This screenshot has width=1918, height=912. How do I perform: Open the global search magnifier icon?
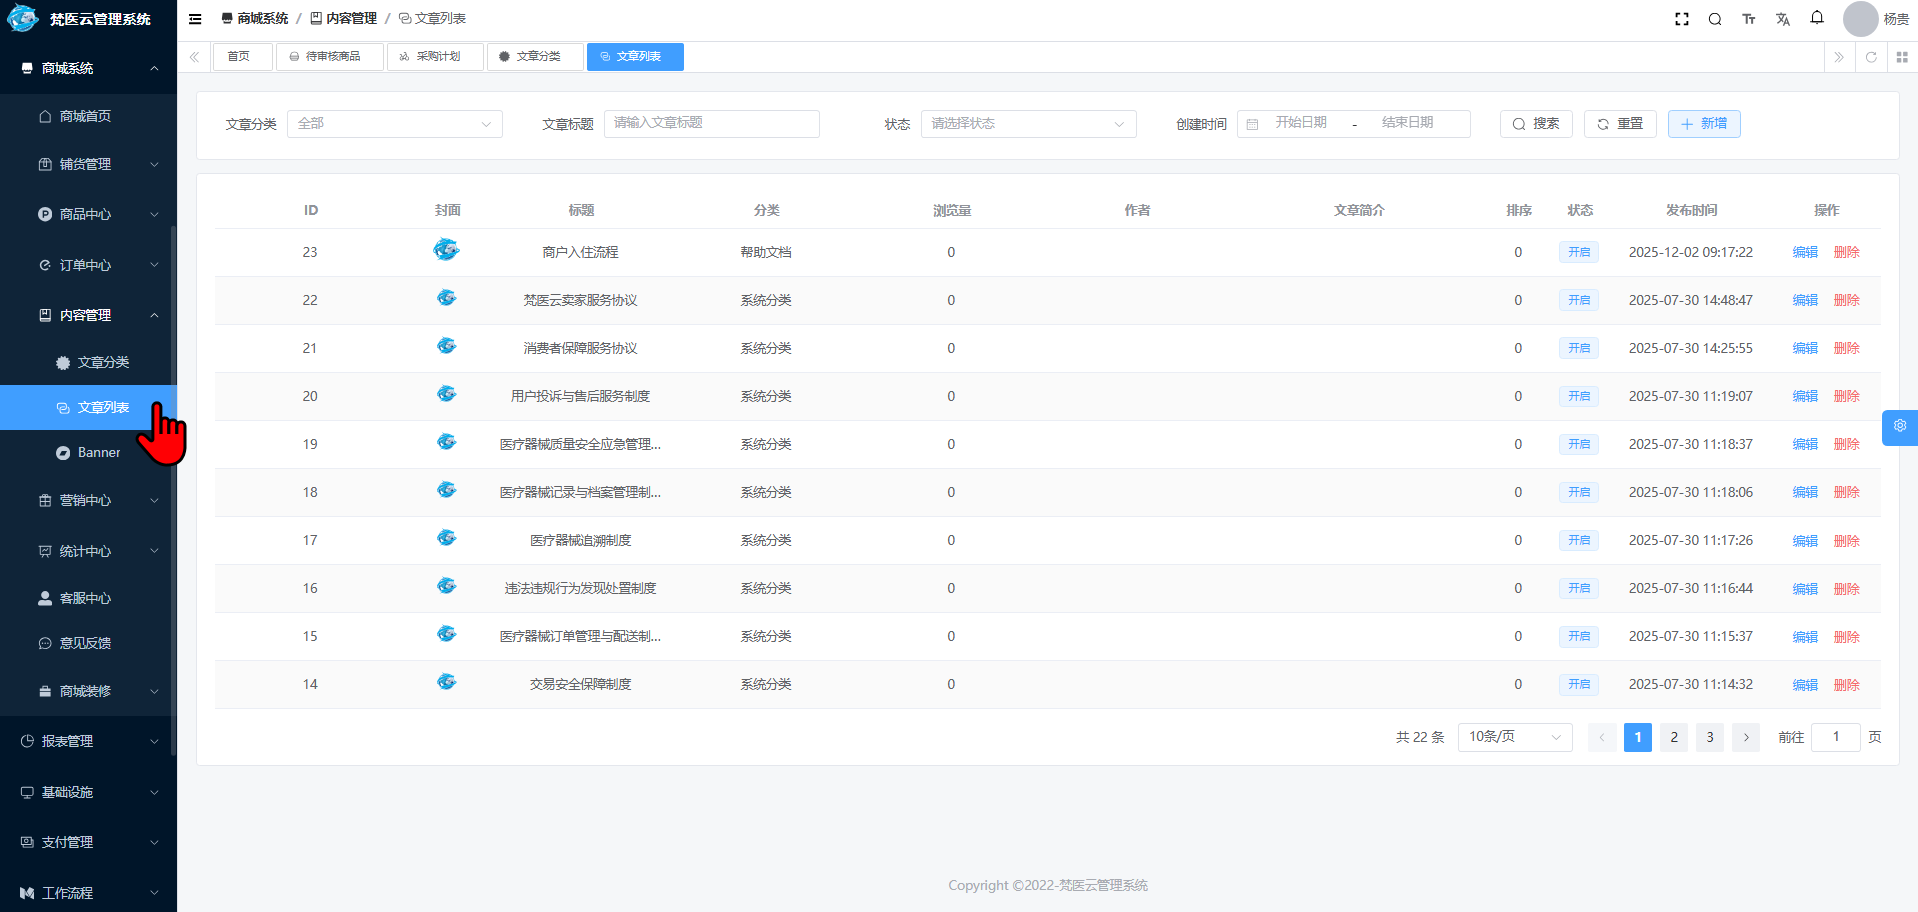[x=1715, y=18]
